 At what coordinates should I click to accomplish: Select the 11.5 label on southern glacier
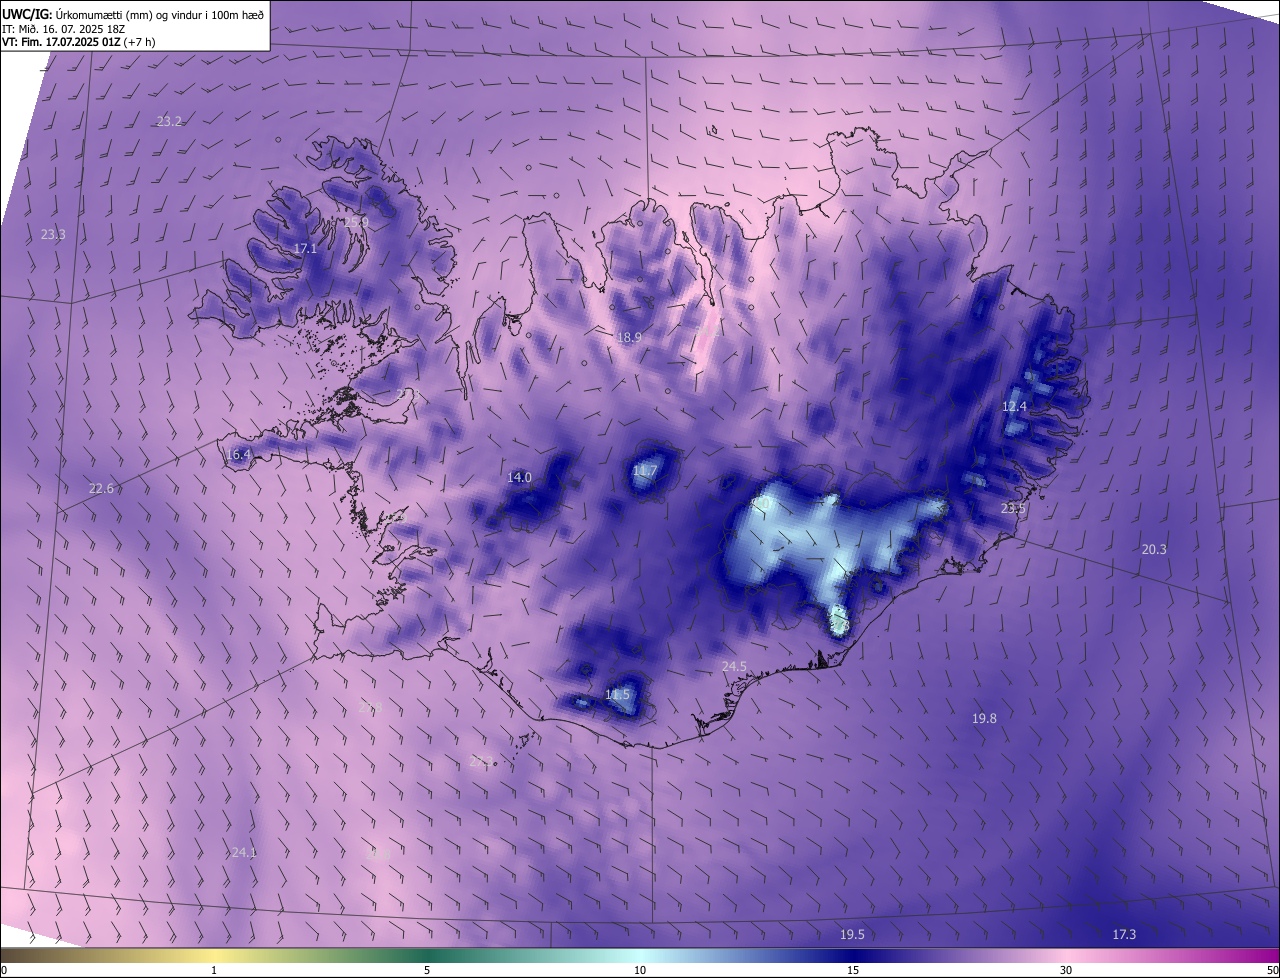coord(618,694)
